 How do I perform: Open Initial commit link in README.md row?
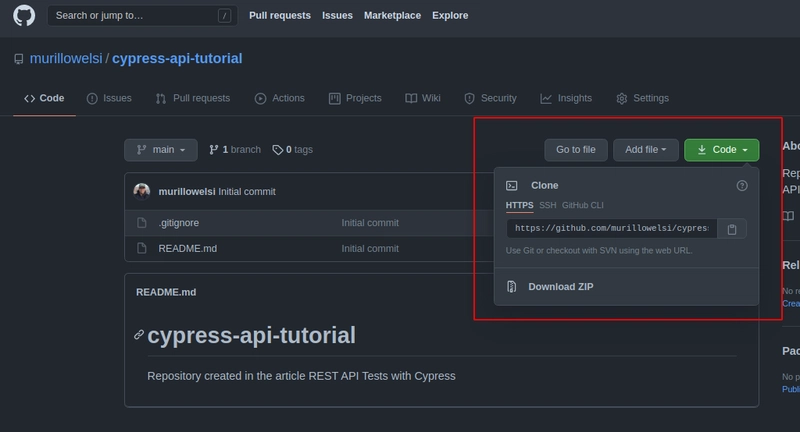(x=370, y=249)
